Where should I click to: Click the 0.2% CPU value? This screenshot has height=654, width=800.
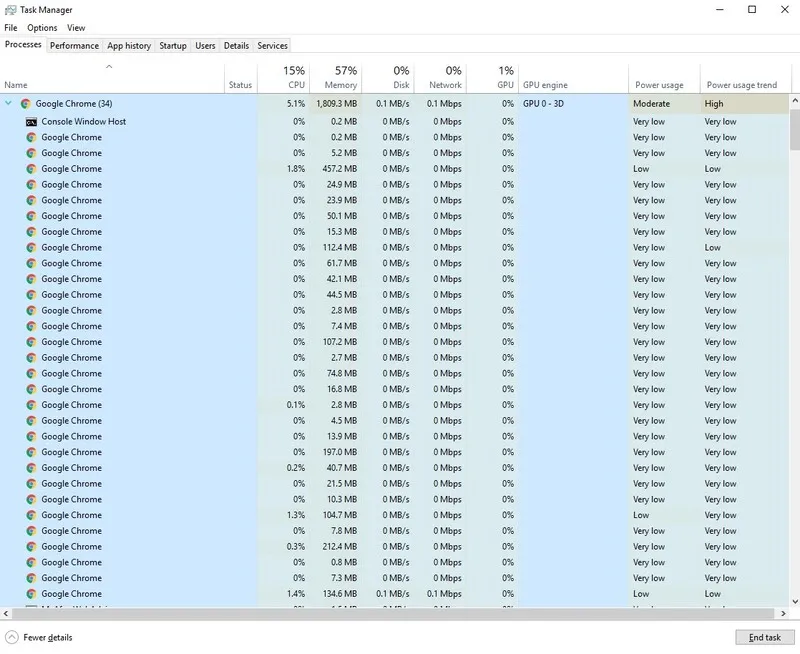[296, 468]
